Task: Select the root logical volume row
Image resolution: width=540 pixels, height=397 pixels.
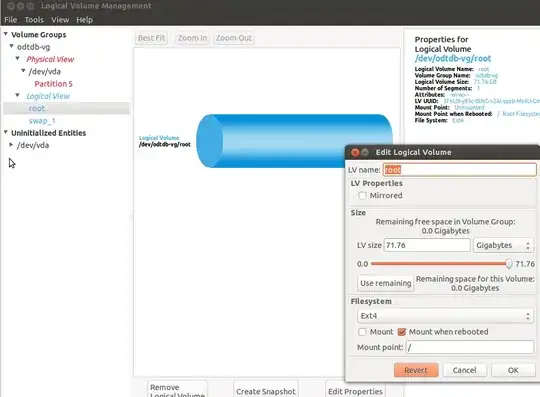Action: pos(66,108)
